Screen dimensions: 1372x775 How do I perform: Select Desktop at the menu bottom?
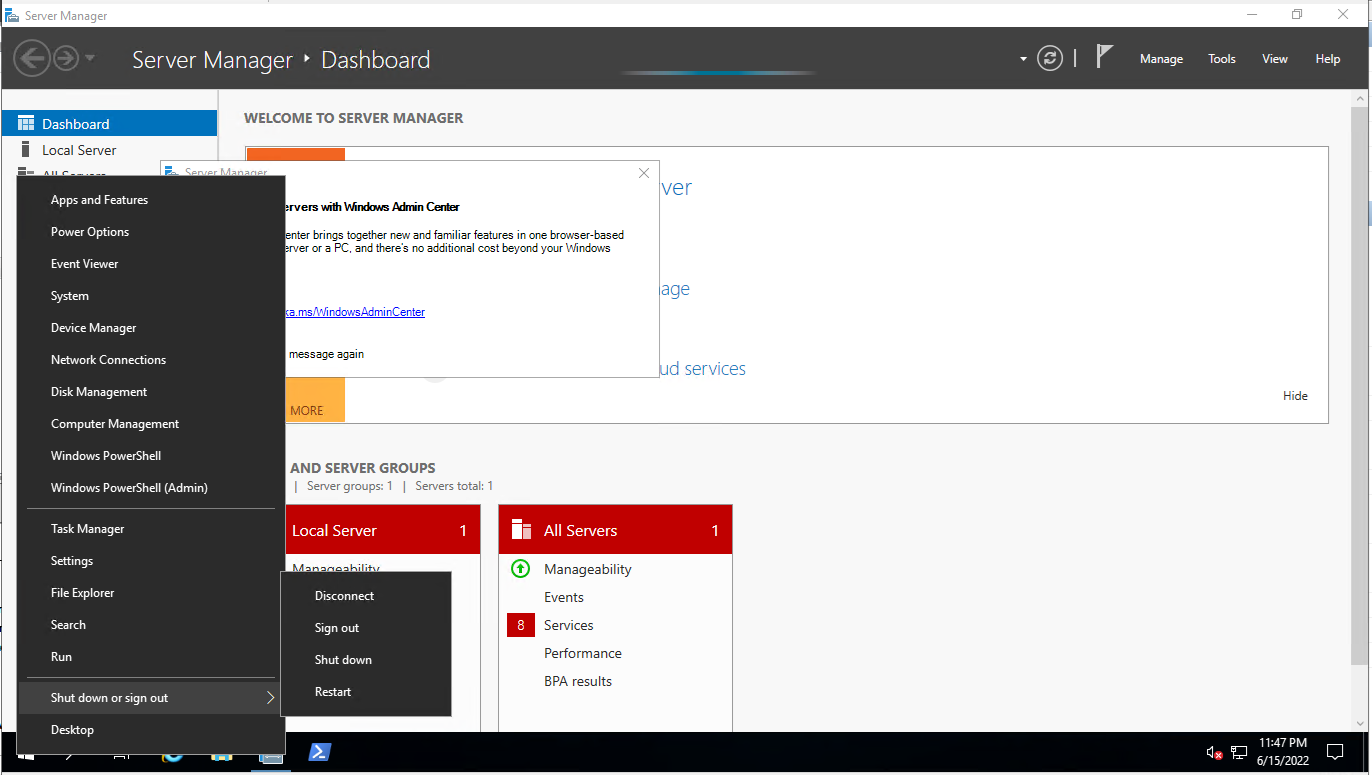(x=151, y=730)
